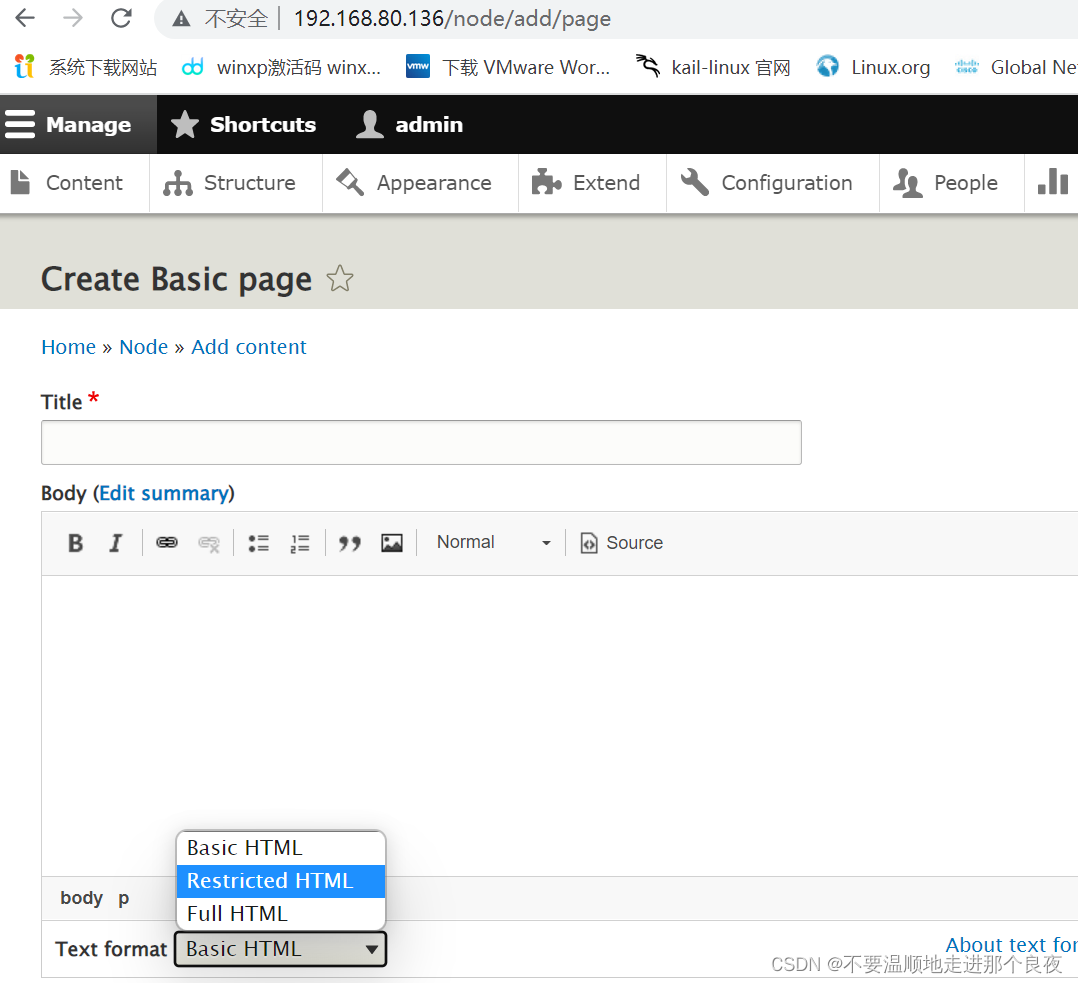Select Restricted HTML option

280,881
